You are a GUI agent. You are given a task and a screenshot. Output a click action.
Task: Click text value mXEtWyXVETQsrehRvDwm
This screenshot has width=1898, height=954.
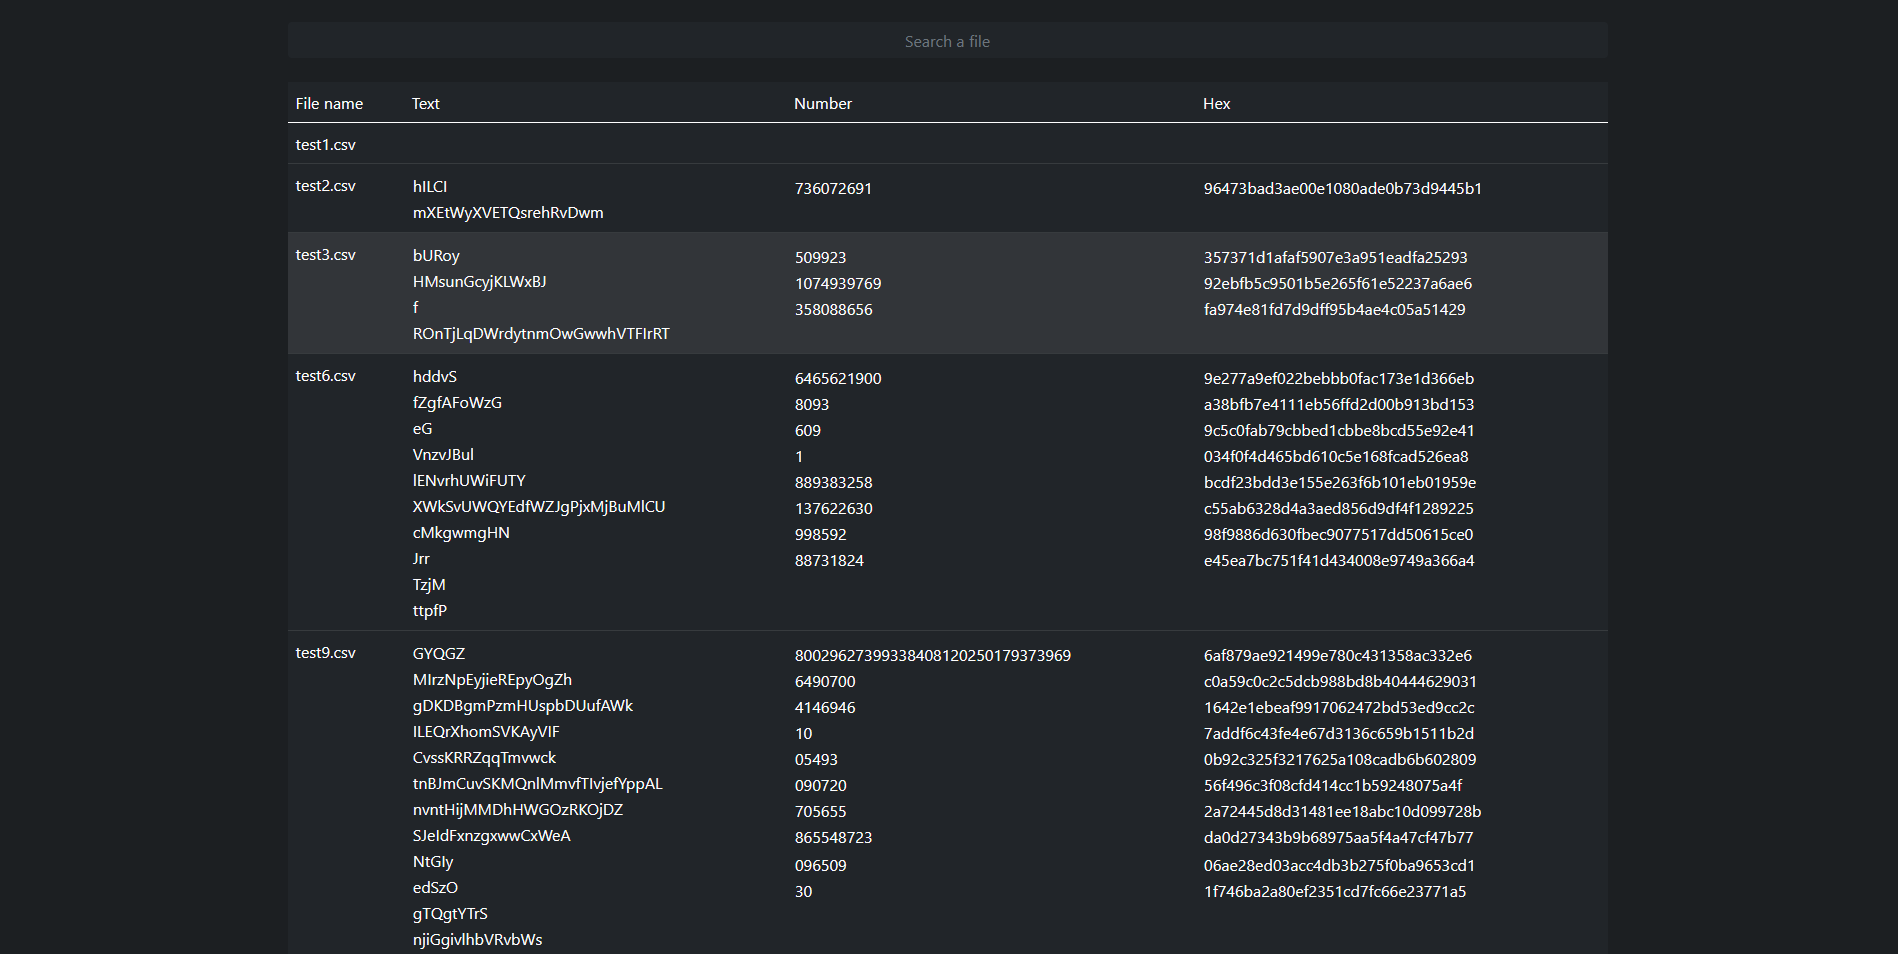click(508, 213)
